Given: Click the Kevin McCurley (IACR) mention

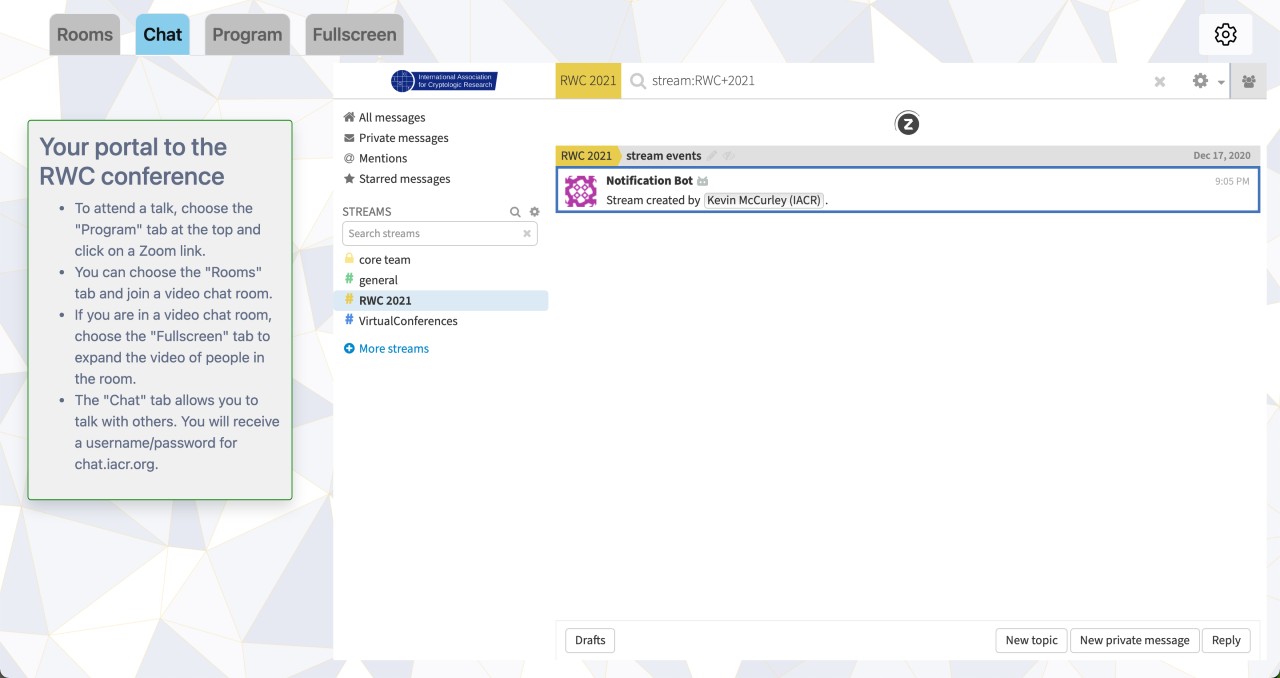Looking at the screenshot, I should (x=764, y=200).
